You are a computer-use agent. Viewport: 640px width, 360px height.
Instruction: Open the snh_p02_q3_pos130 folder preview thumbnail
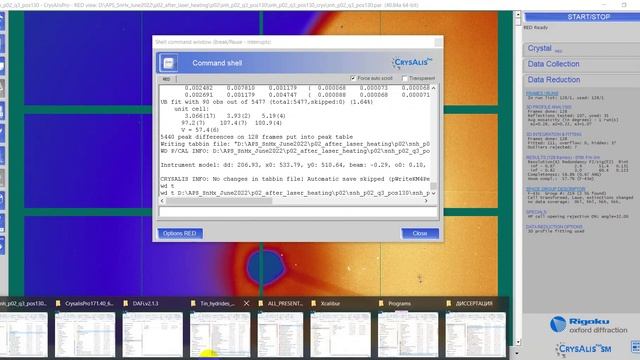coord(23,334)
